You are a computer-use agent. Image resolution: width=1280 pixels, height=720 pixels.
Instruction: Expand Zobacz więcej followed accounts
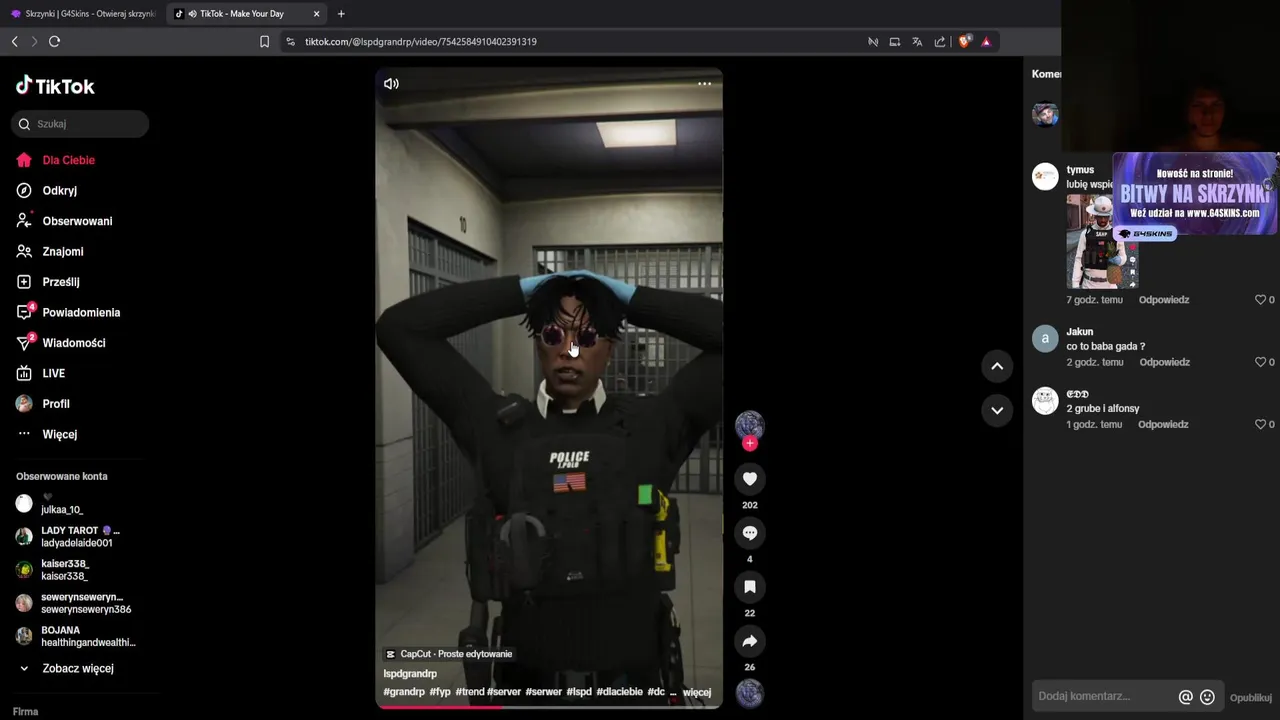click(78, 668)
